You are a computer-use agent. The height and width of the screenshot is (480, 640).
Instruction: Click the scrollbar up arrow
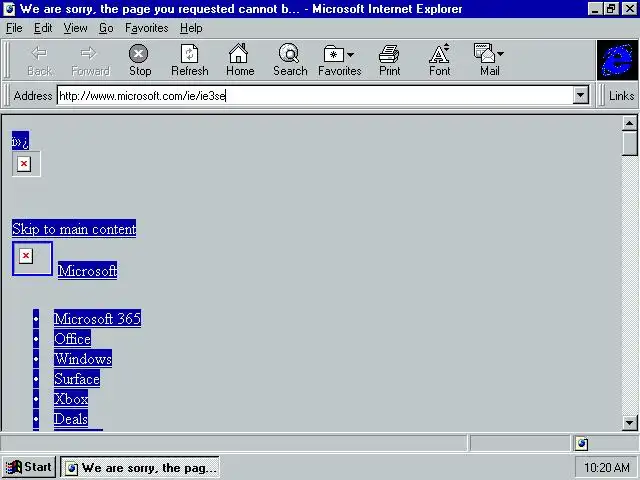[x=629, y=123]
